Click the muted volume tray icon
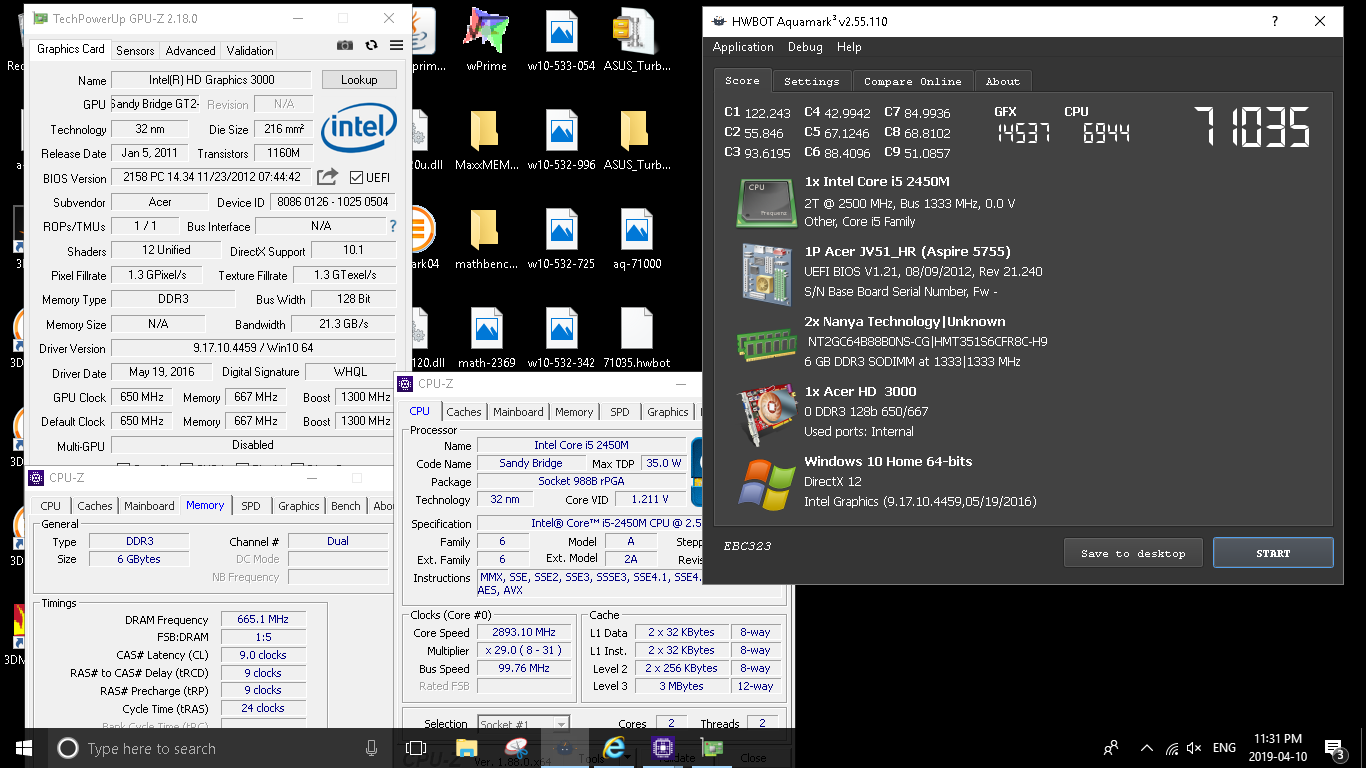This screenshot has width=1366, height=768. tap(1193, 748)
